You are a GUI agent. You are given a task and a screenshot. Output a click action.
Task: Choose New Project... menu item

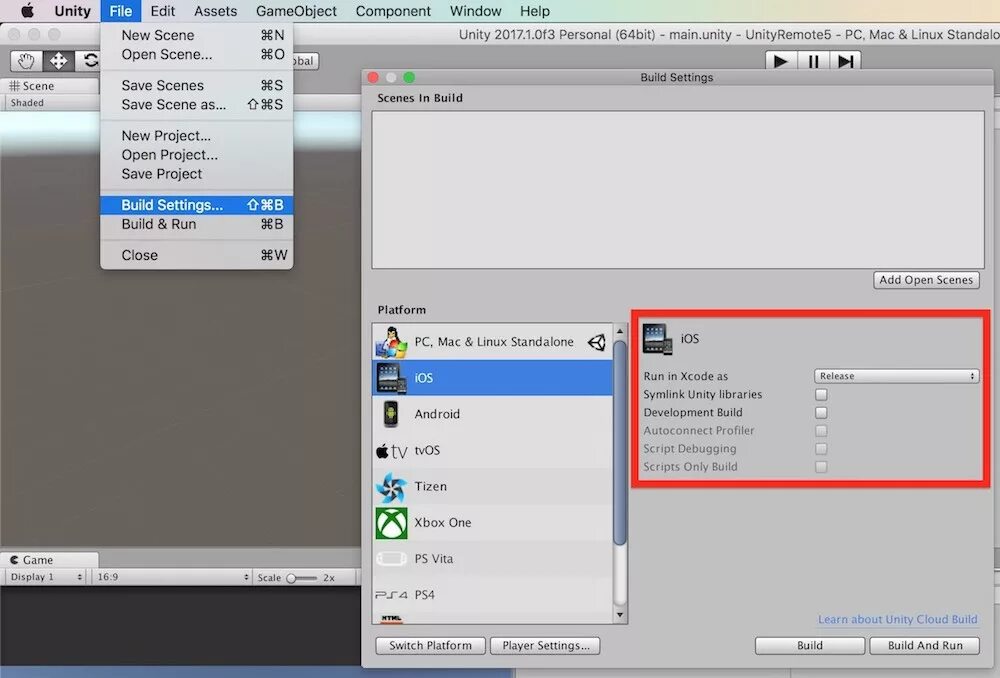[196, 136]
